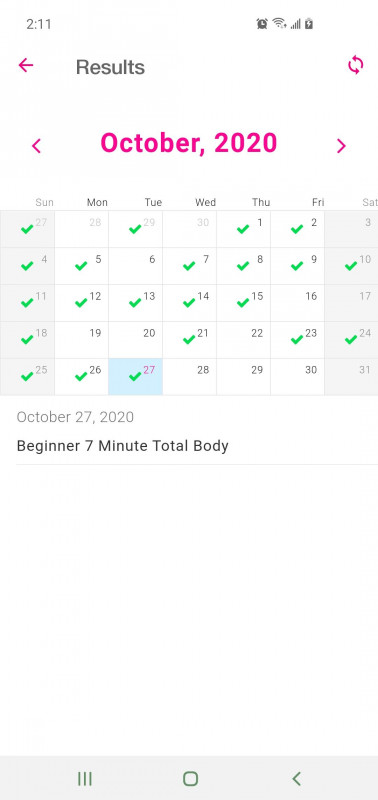Go to previous month chevron

coord(36,146)
